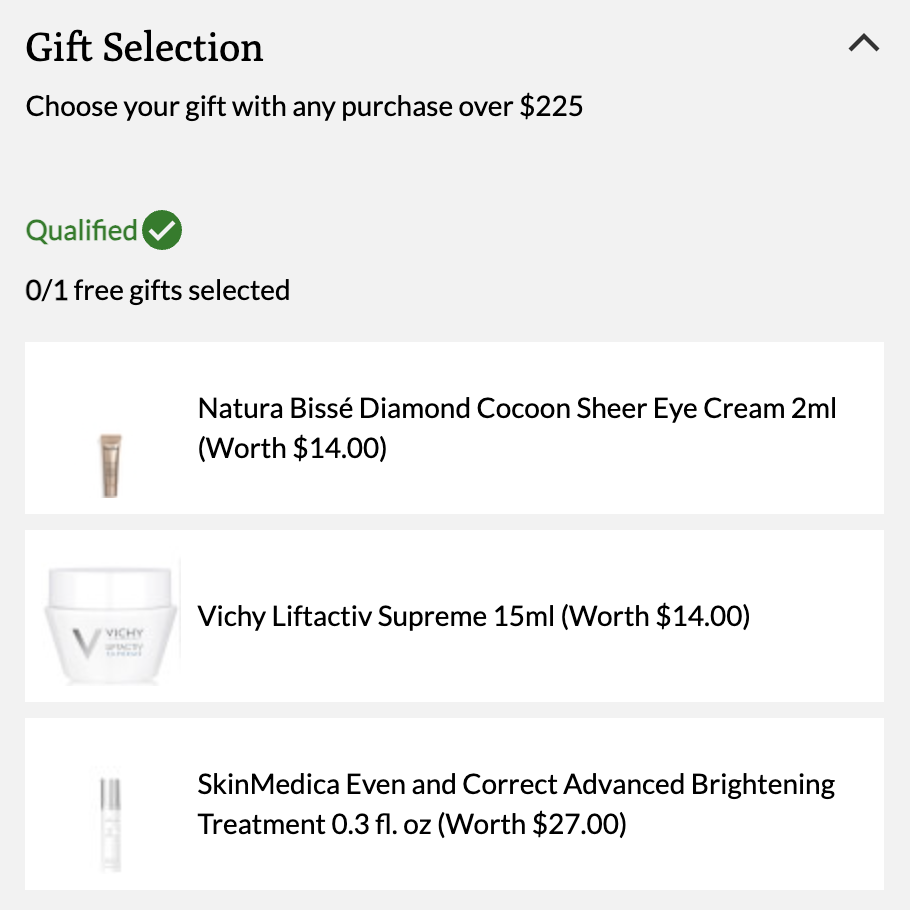
Task: Click the green Qualified checkmark icon
Action: click(x=162, y=230)
